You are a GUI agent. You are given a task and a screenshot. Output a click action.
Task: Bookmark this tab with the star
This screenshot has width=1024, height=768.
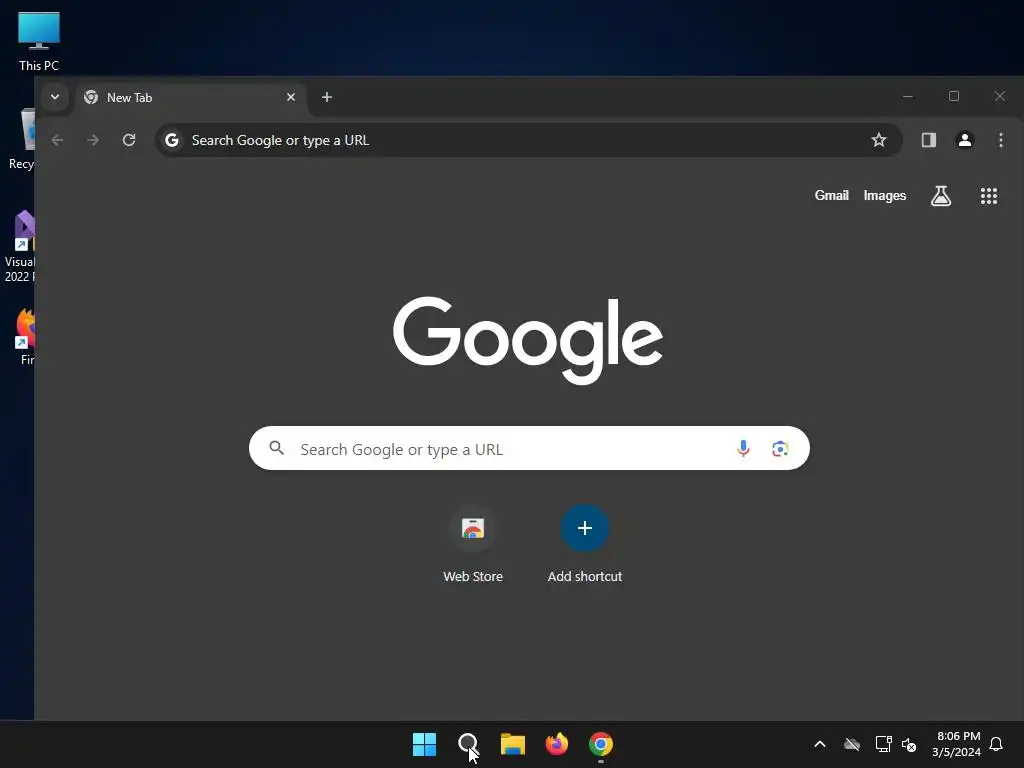click(x=879, y=140)
